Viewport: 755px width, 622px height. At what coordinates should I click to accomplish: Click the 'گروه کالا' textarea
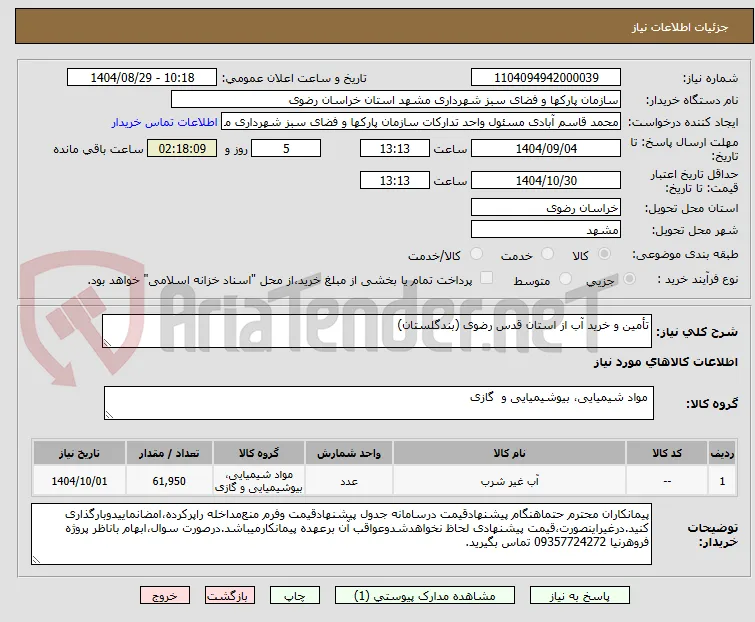[378, 403]
